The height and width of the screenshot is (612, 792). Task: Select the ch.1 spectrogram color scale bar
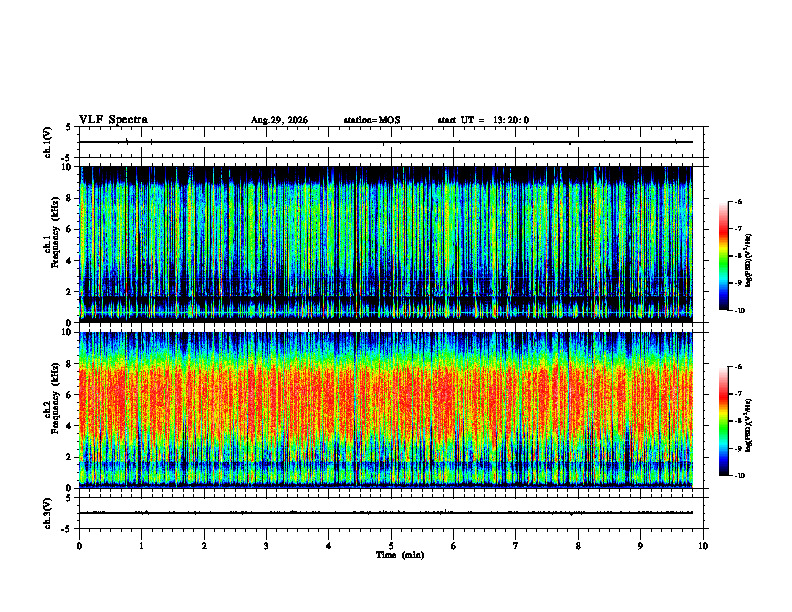723,256
